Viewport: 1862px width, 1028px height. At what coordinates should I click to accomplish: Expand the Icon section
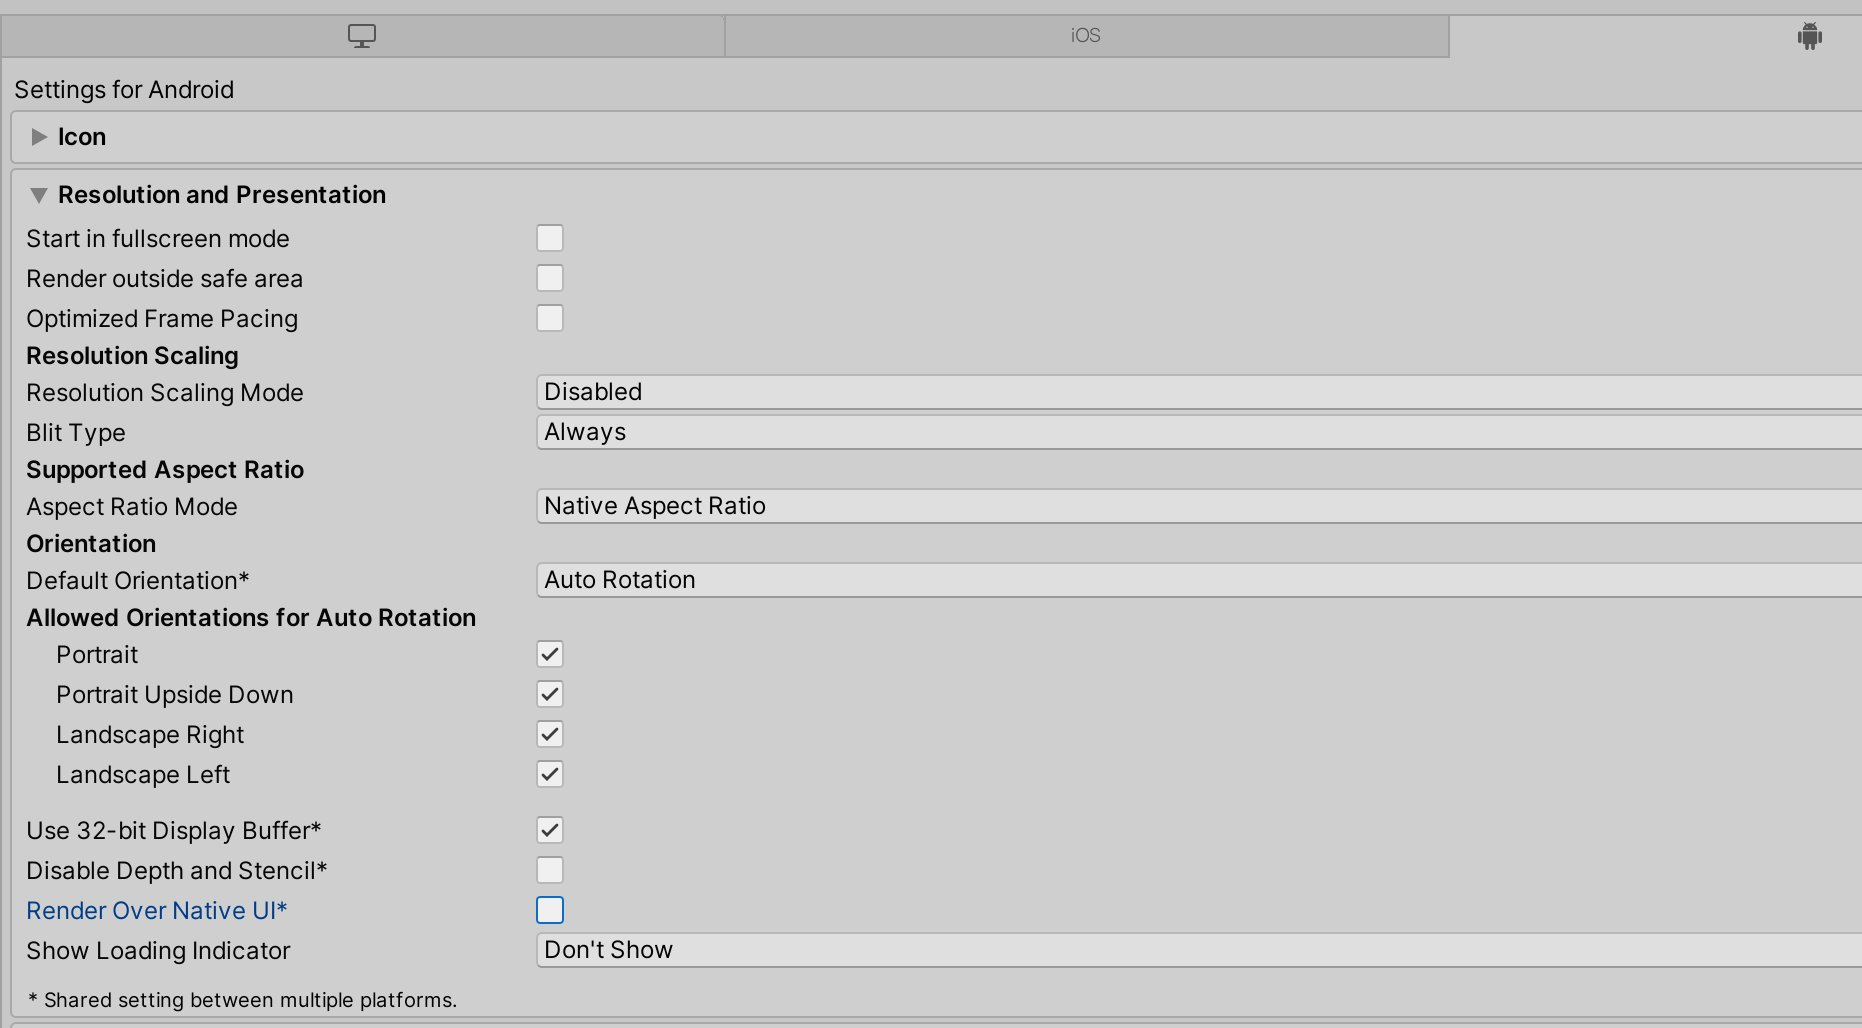click(39, 137)
